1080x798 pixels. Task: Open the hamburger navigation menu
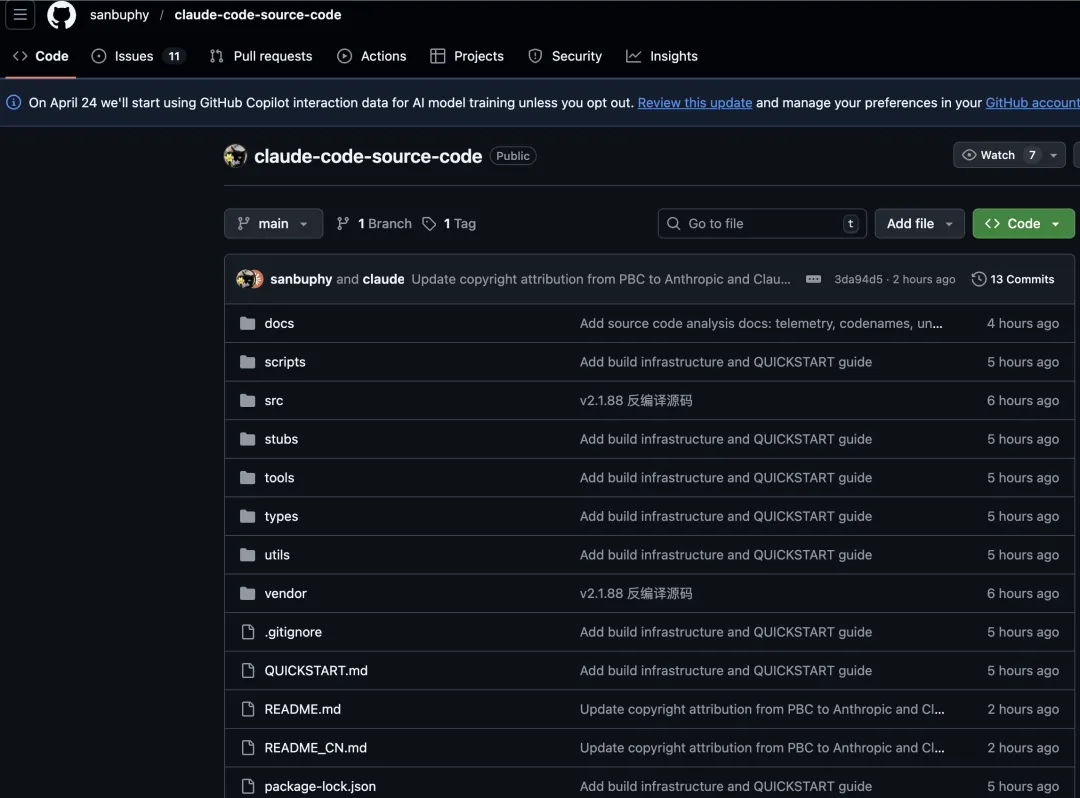[x=20, y=14]
